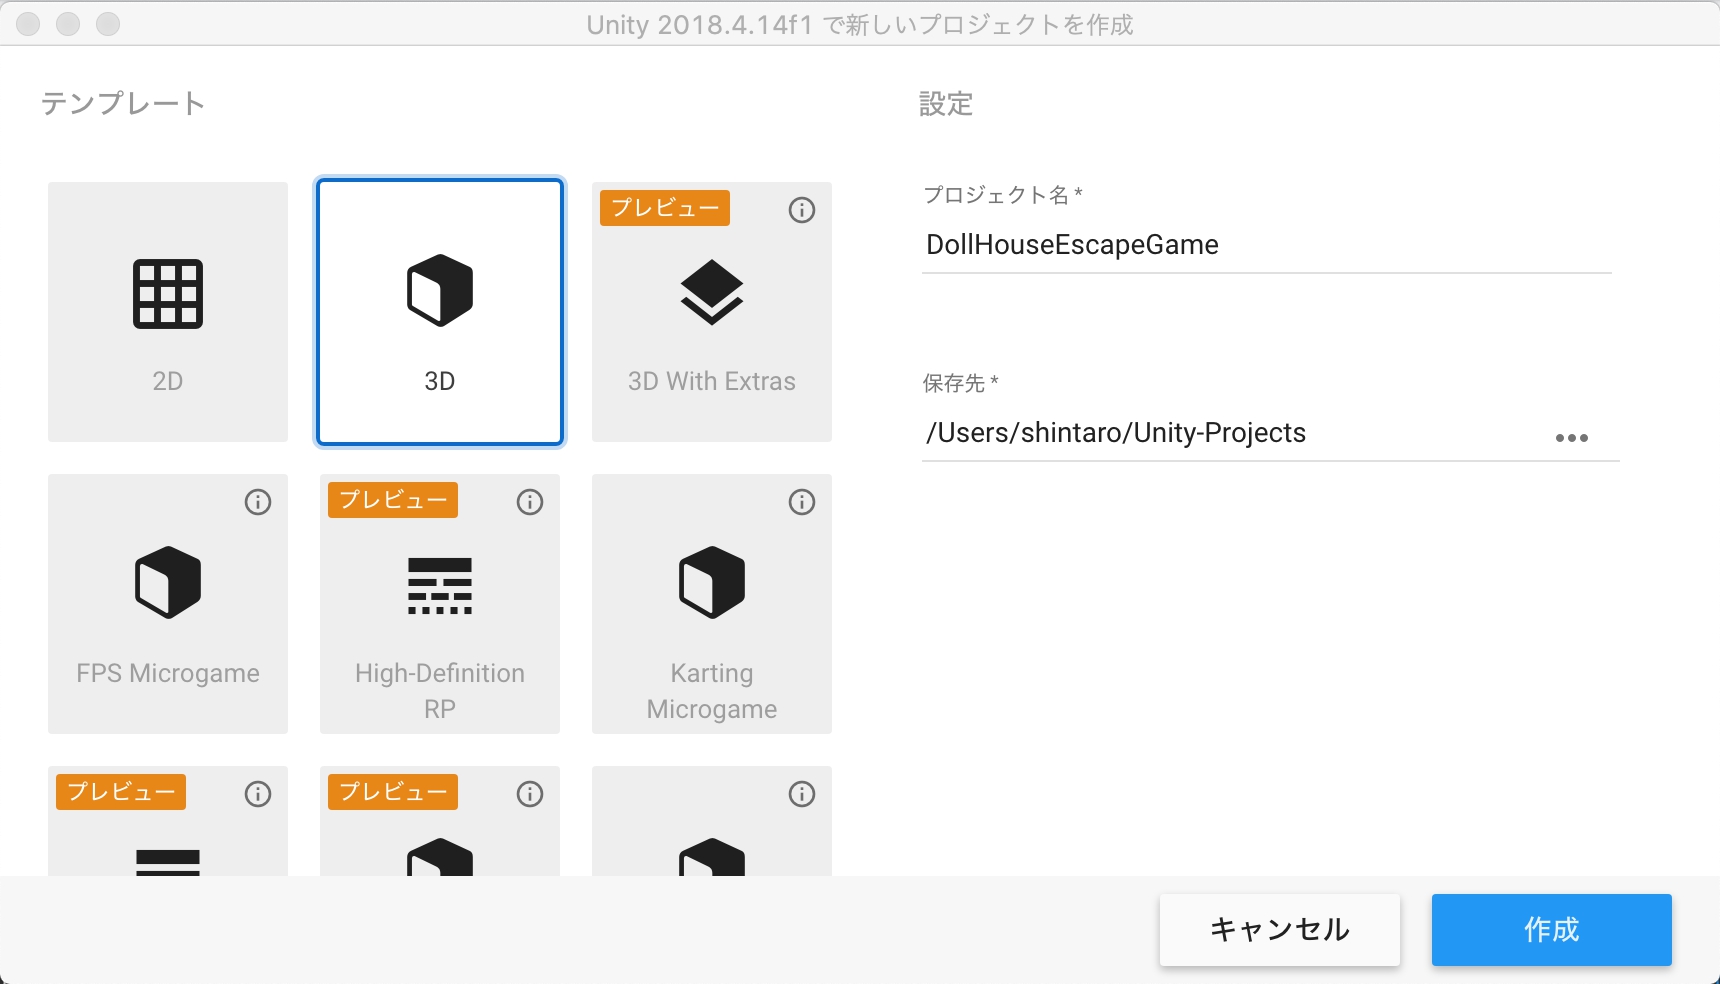
Task: Click the プレビュー badge on 3D With Extras
Action: click(x=665, y=208)
